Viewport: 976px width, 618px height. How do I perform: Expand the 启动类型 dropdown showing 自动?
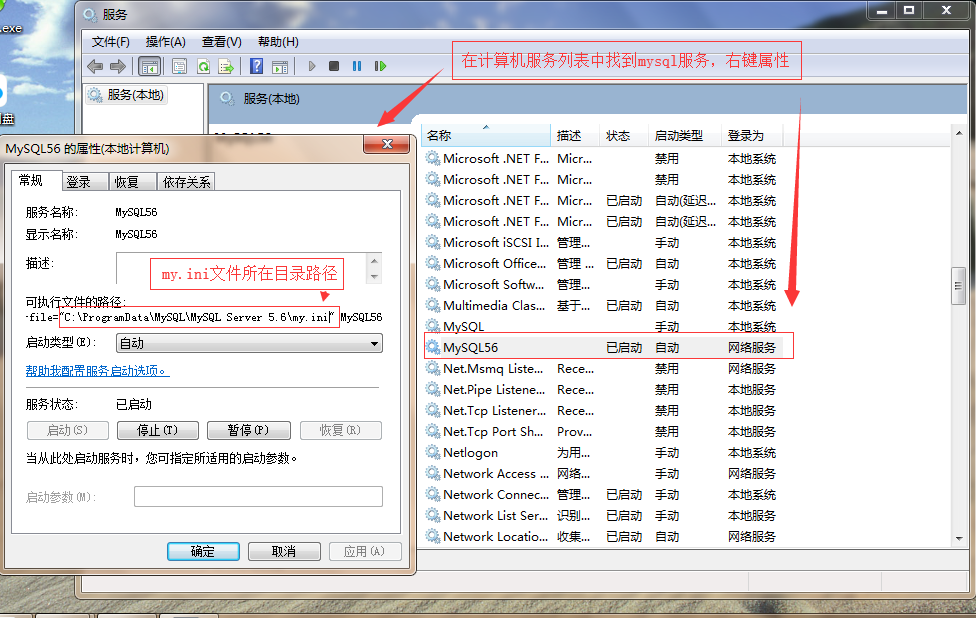[x=249, y=343]
